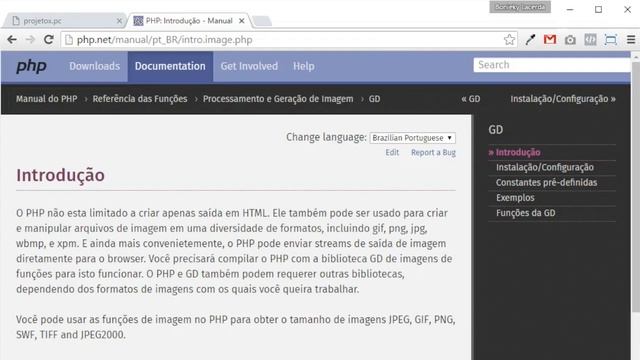Go back using browser back arrow
Image resolution: width=640 pixels, height=360 pixels.
pyautogui.click(x=12, y=40)
